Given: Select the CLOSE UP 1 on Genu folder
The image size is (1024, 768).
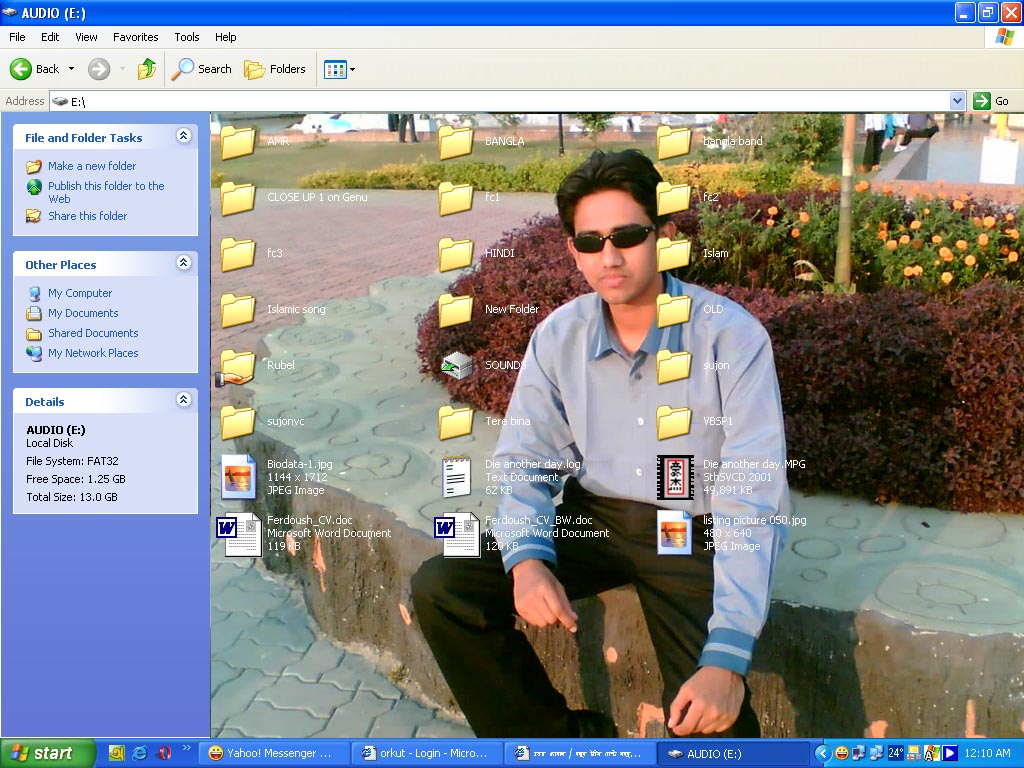Looking at the screenshot, I should [x=238, y=198].
